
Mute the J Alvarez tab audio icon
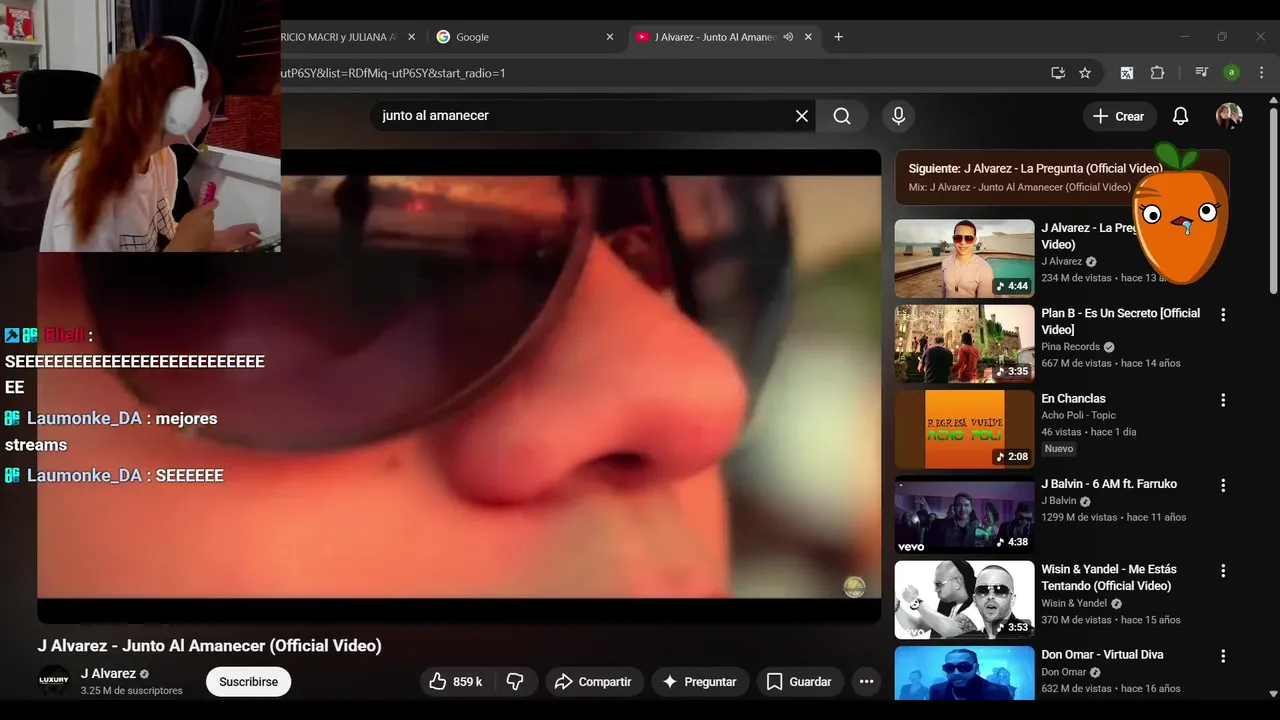pos(788,37)
